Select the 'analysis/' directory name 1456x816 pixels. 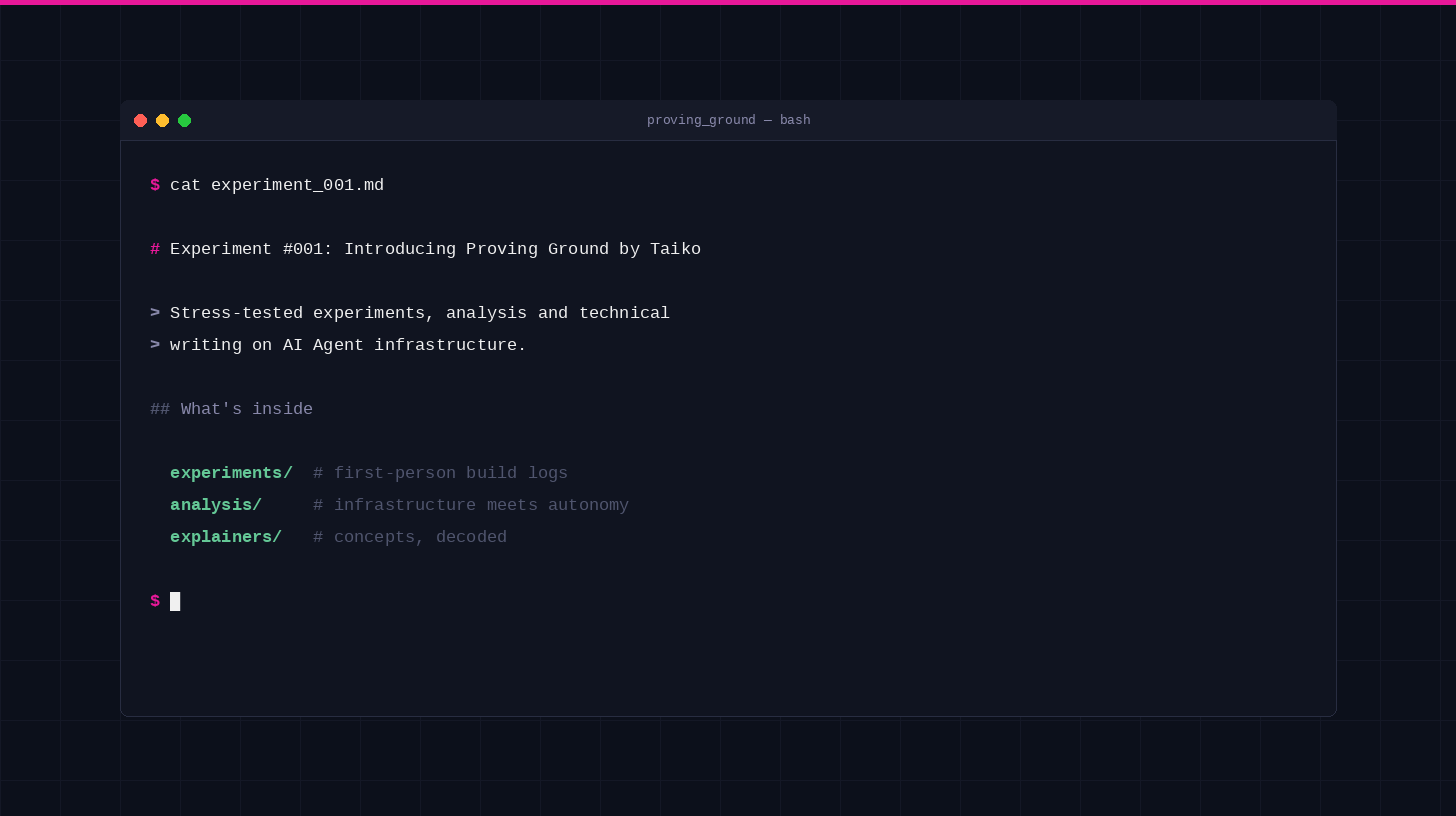coord(216,505)
